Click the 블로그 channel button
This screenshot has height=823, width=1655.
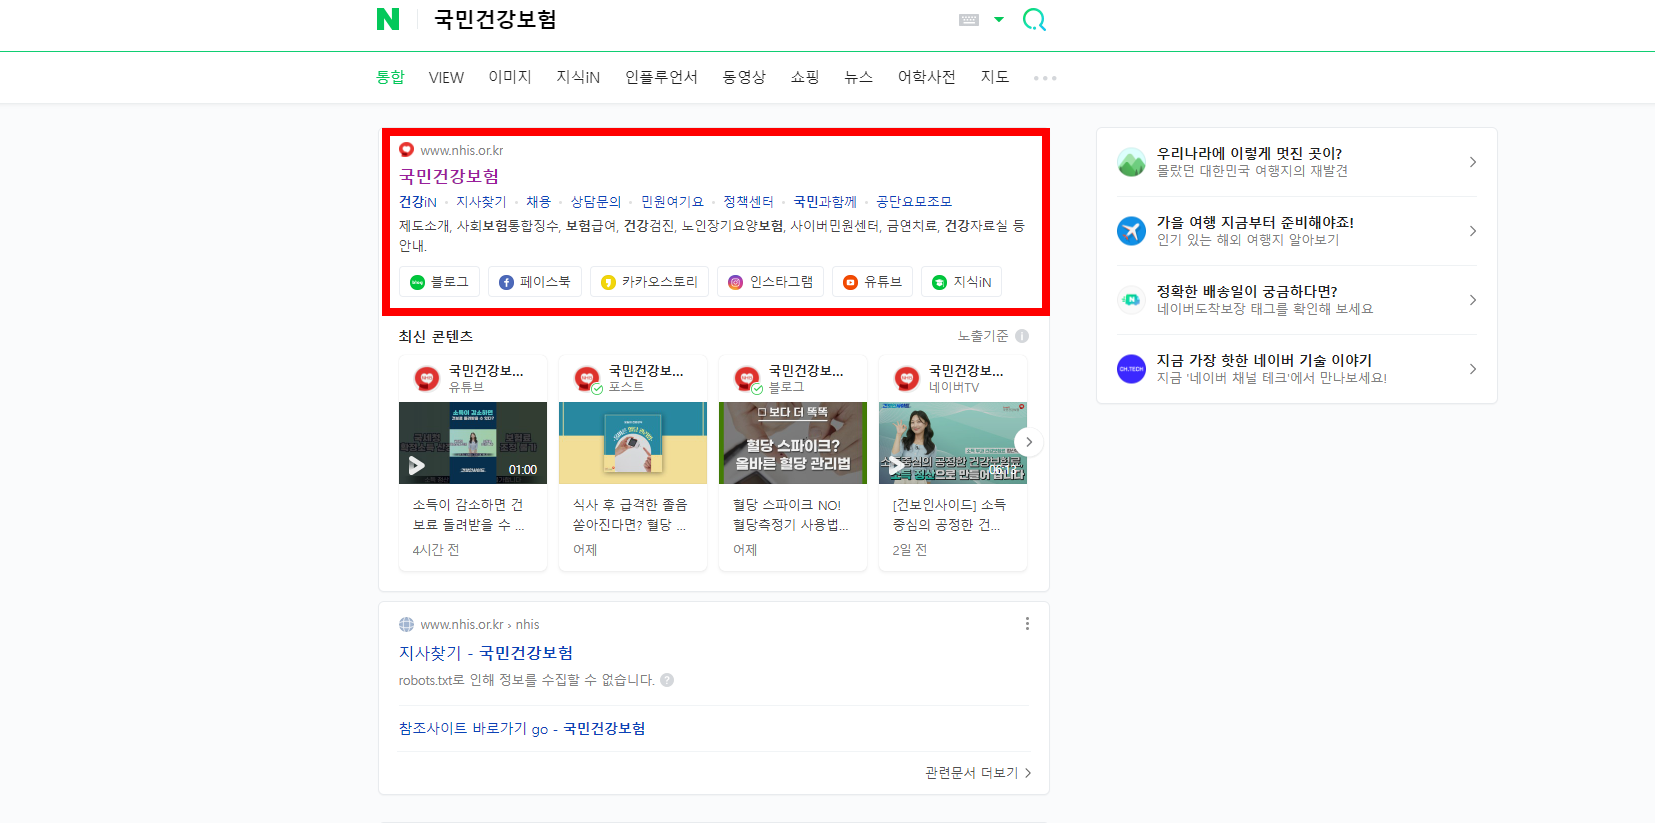tap(439, 282)
